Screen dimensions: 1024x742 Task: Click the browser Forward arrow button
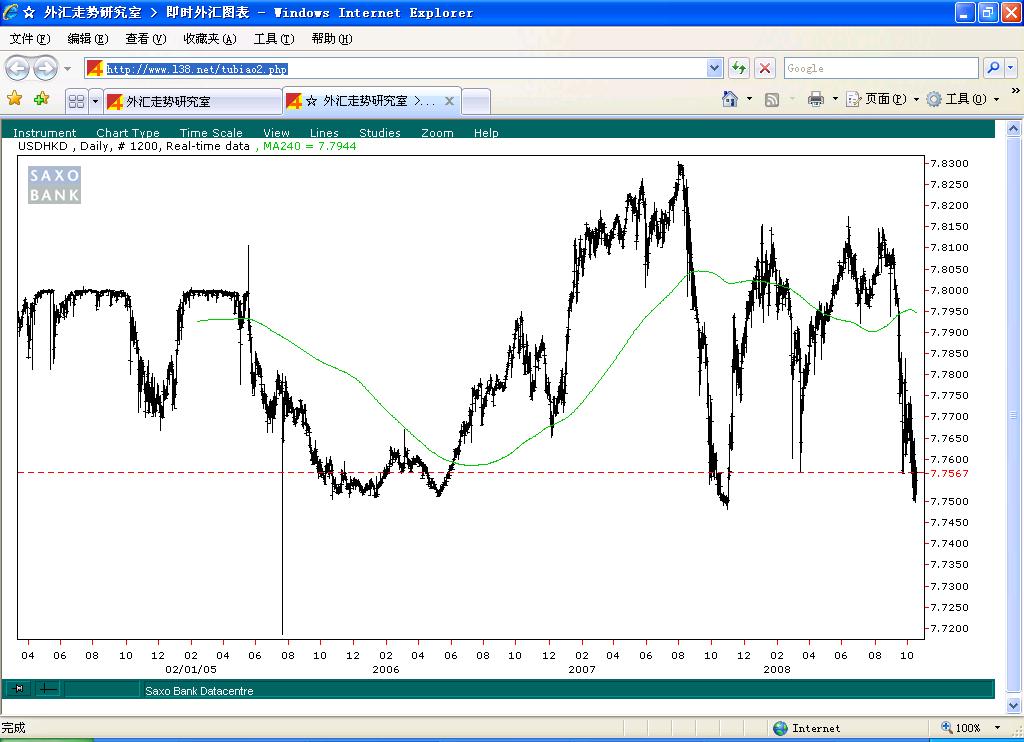tap(45, 68)
